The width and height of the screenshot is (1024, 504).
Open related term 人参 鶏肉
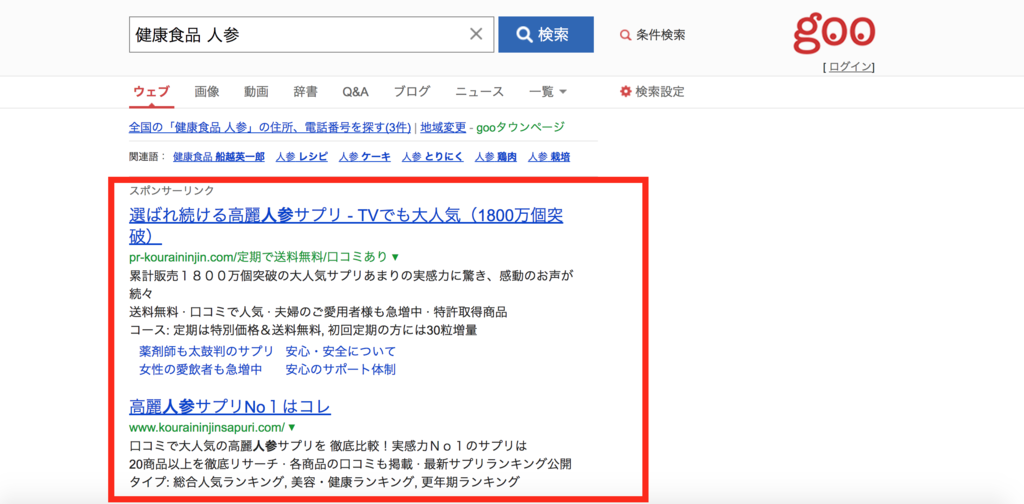coord(496,157)
